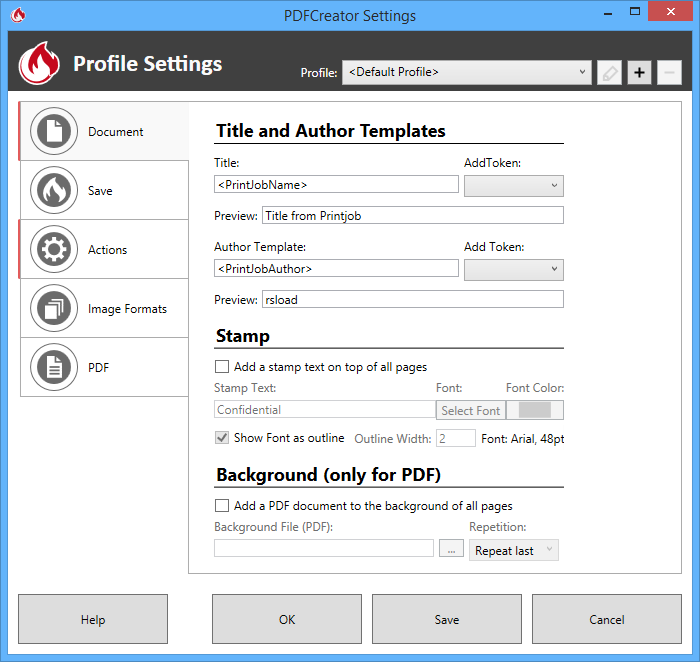Switch to the PDF tab
700x662 pixels.
pos(104,367)
